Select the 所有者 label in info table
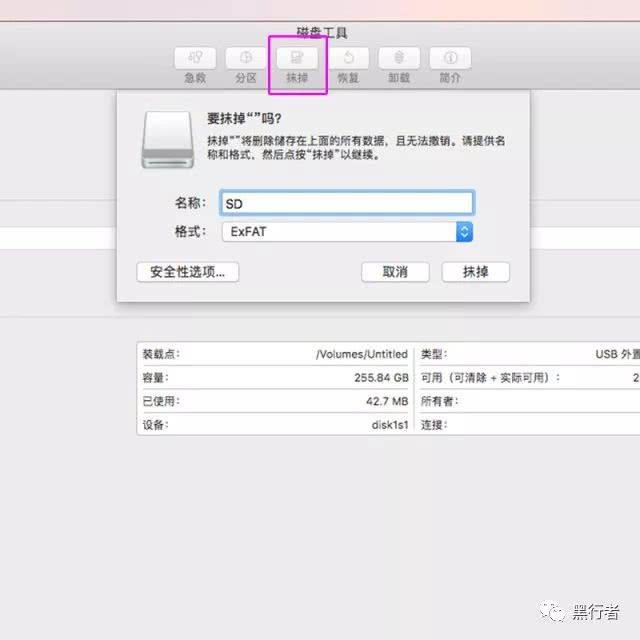This screenshot has width=640, height=640. 440,401
